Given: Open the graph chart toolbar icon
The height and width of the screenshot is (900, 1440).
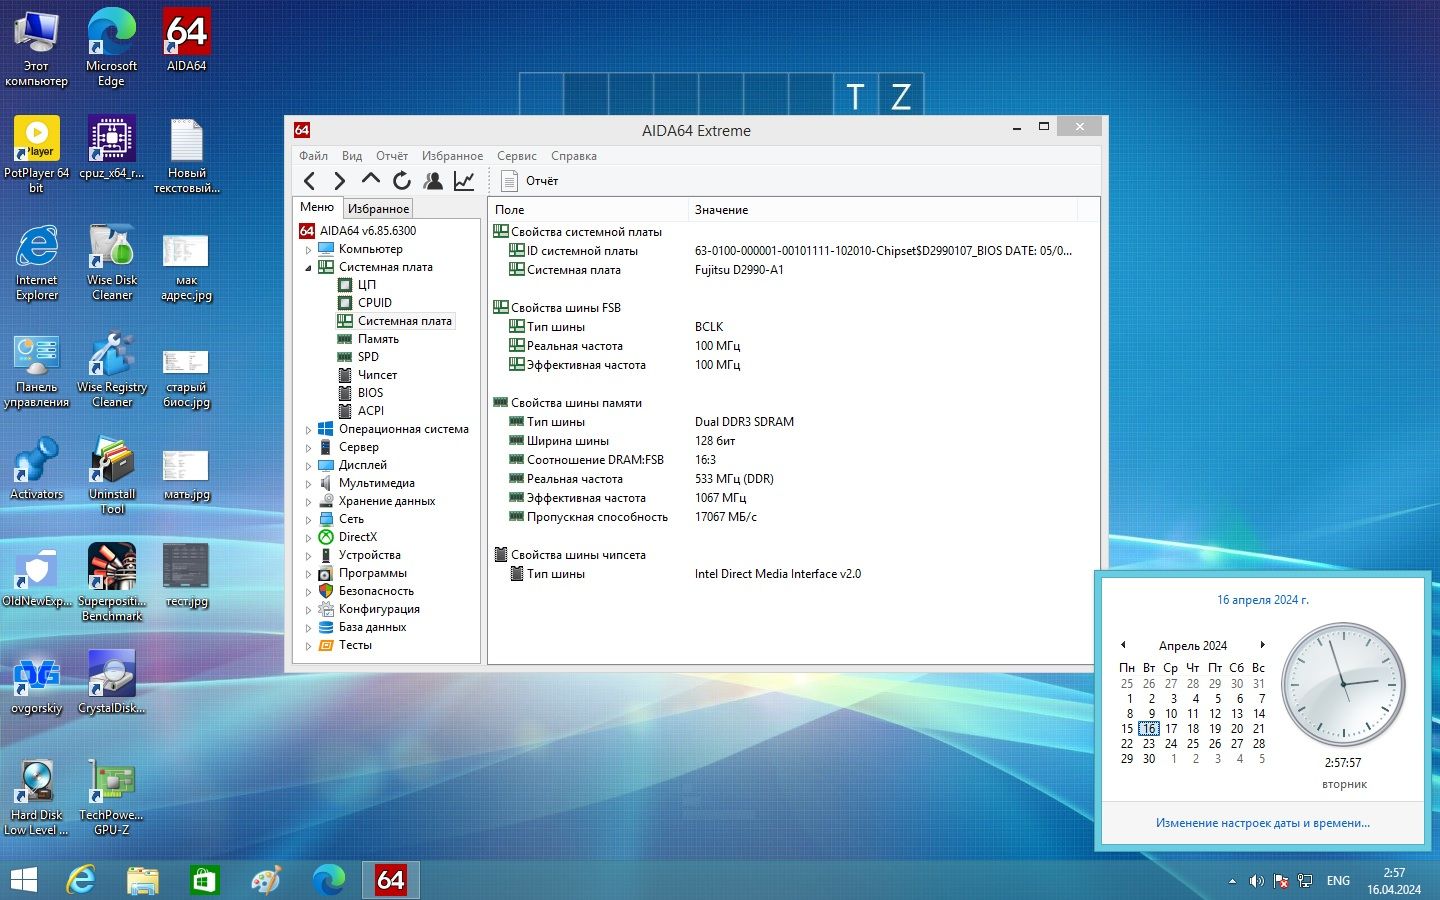Looking at the screenshot, I should pos(464,181).
